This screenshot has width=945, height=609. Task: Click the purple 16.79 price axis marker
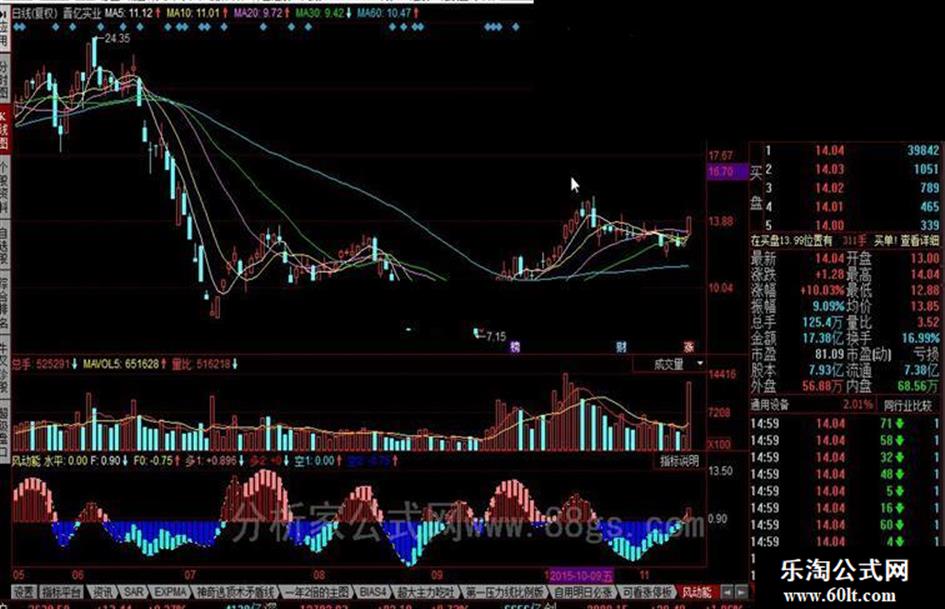pos(726,172)
